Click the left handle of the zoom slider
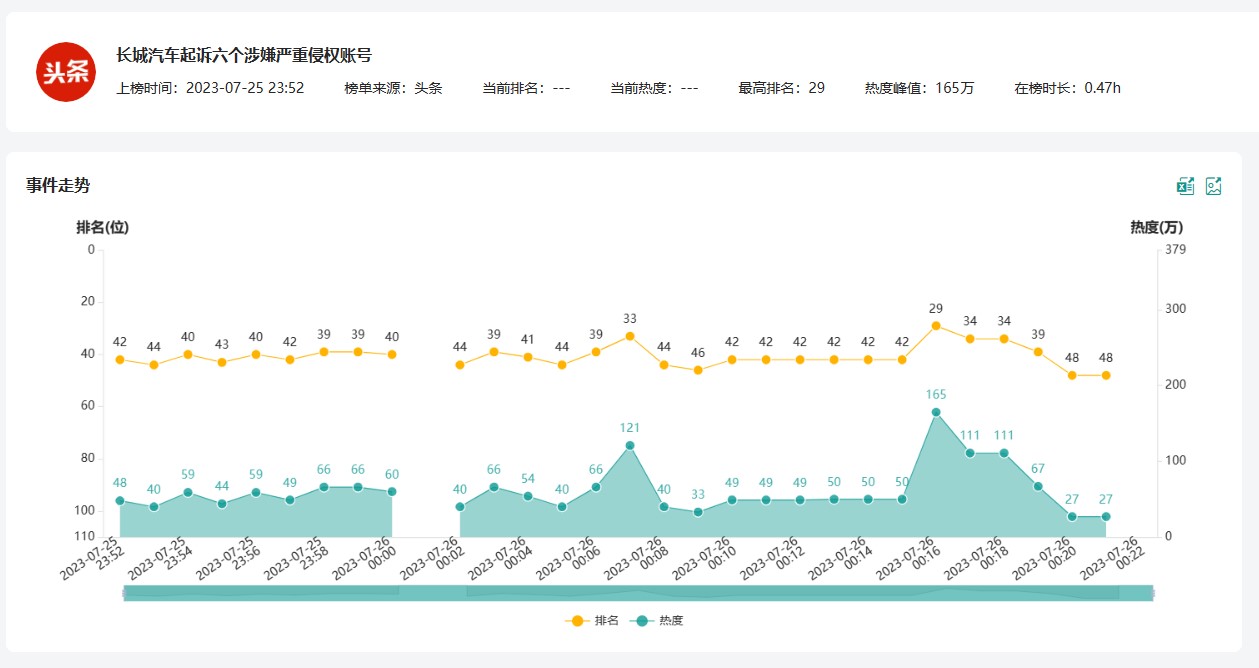The width and height of the screenshot is (1259, 668). (124, 593)
